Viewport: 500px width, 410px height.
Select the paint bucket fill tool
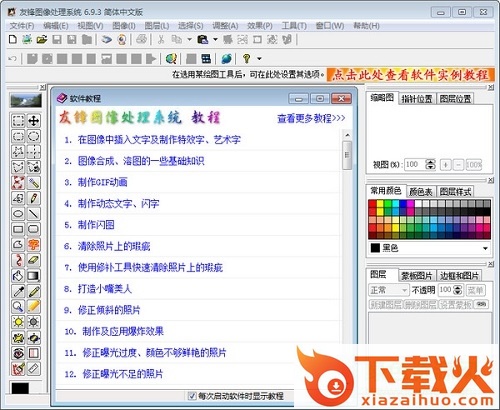click(18, 276)
